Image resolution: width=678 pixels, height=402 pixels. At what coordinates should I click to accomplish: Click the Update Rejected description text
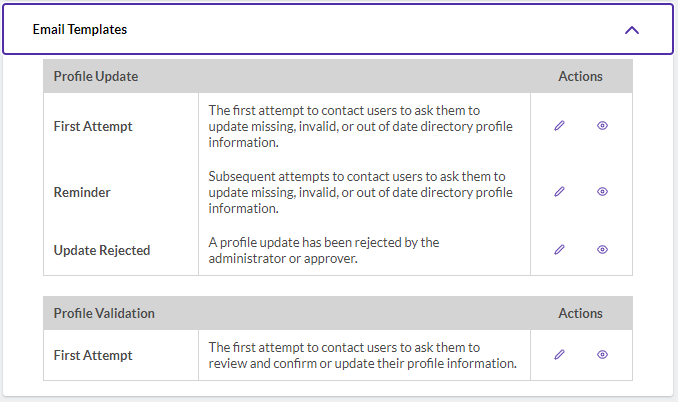(x=323, y=250)
